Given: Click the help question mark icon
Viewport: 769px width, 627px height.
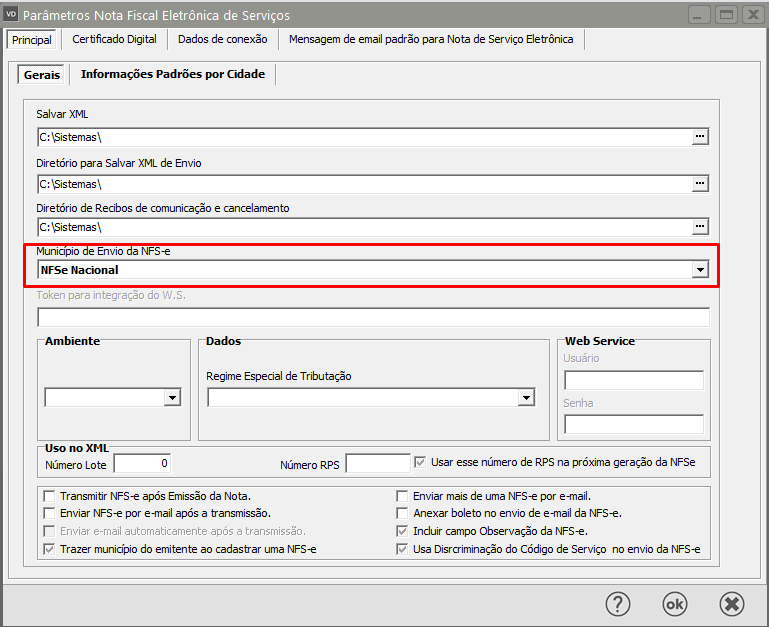Looking at the screenshot, I should click(619, 603).
